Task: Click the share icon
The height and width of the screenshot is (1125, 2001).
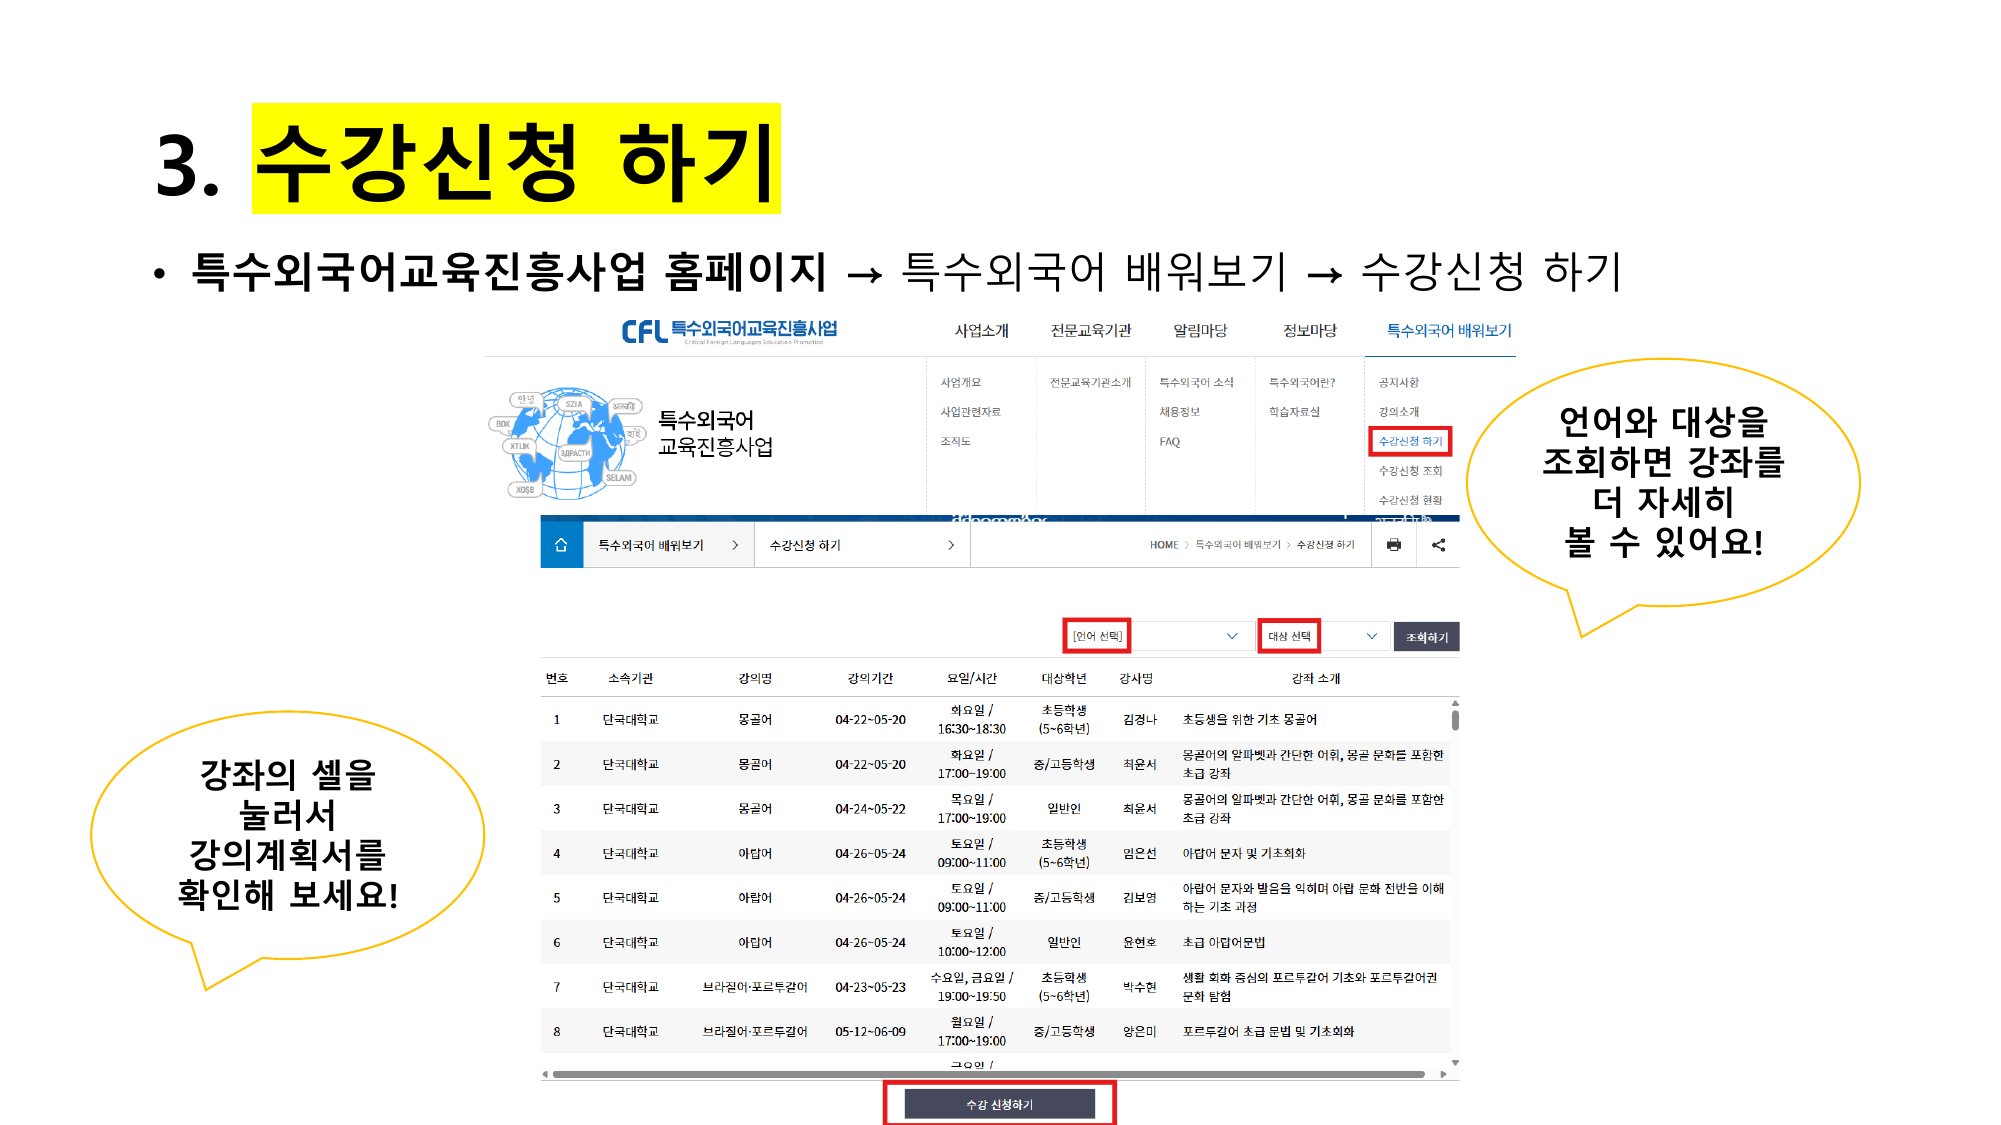Action: point(1438,545)
